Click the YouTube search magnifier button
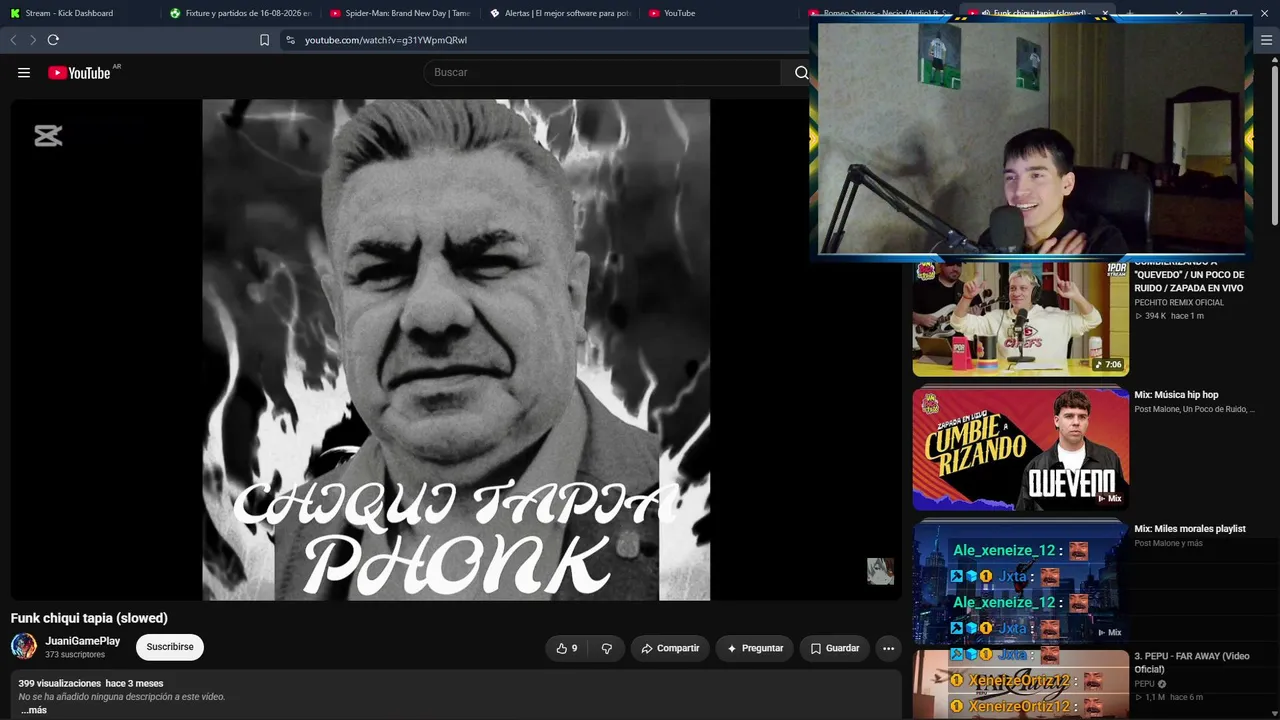Viewport: 1280px width, 720px height. click(x=801, y=72)
